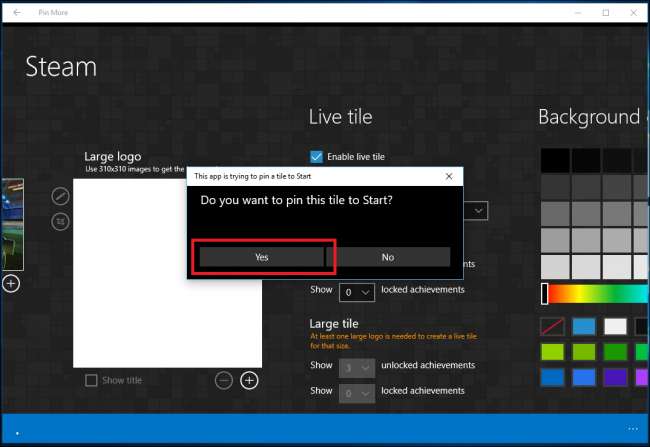Minimize the Pin More window

pyautogui.click(x=578, y=12)
